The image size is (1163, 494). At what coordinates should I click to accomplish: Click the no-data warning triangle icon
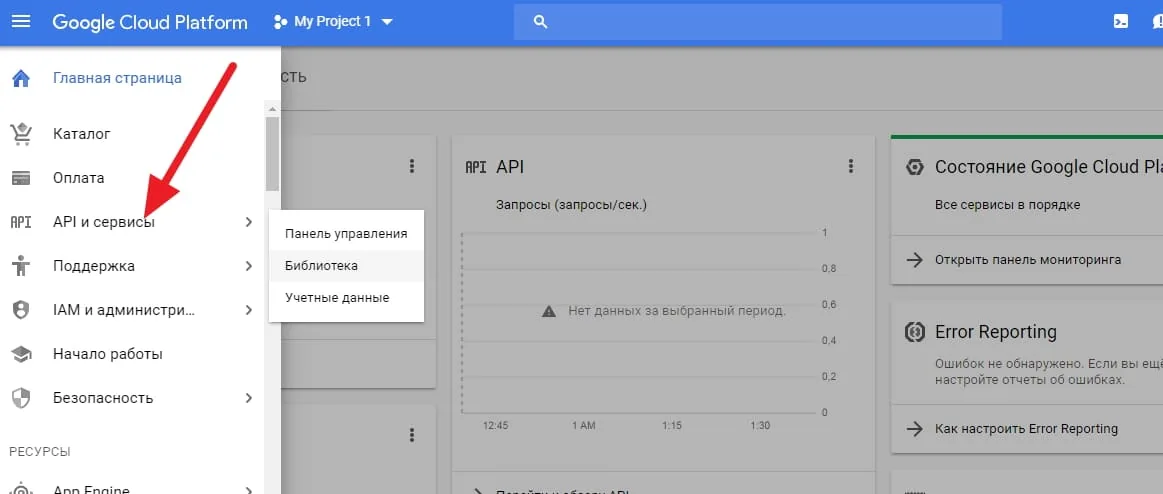click(x=549, y=312)
